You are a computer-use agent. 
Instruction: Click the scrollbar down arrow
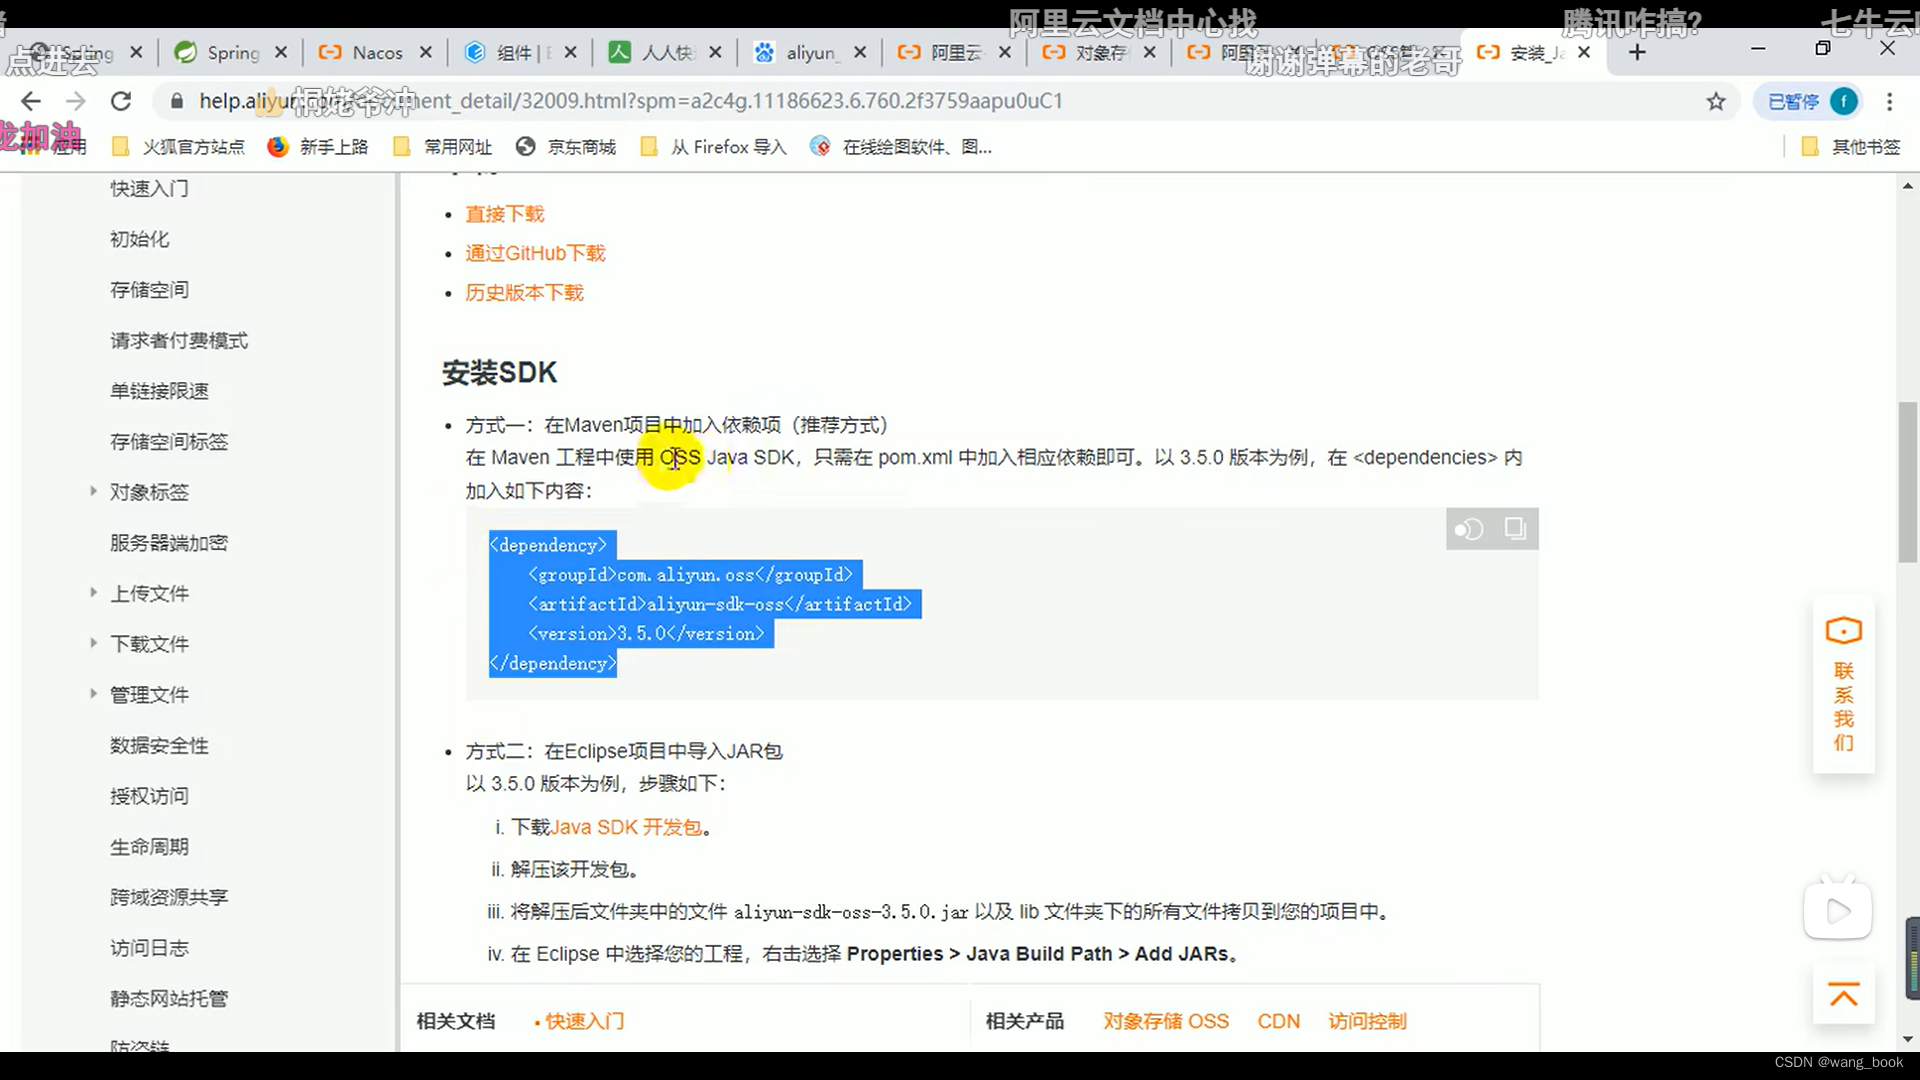tap(1907, 1040)
